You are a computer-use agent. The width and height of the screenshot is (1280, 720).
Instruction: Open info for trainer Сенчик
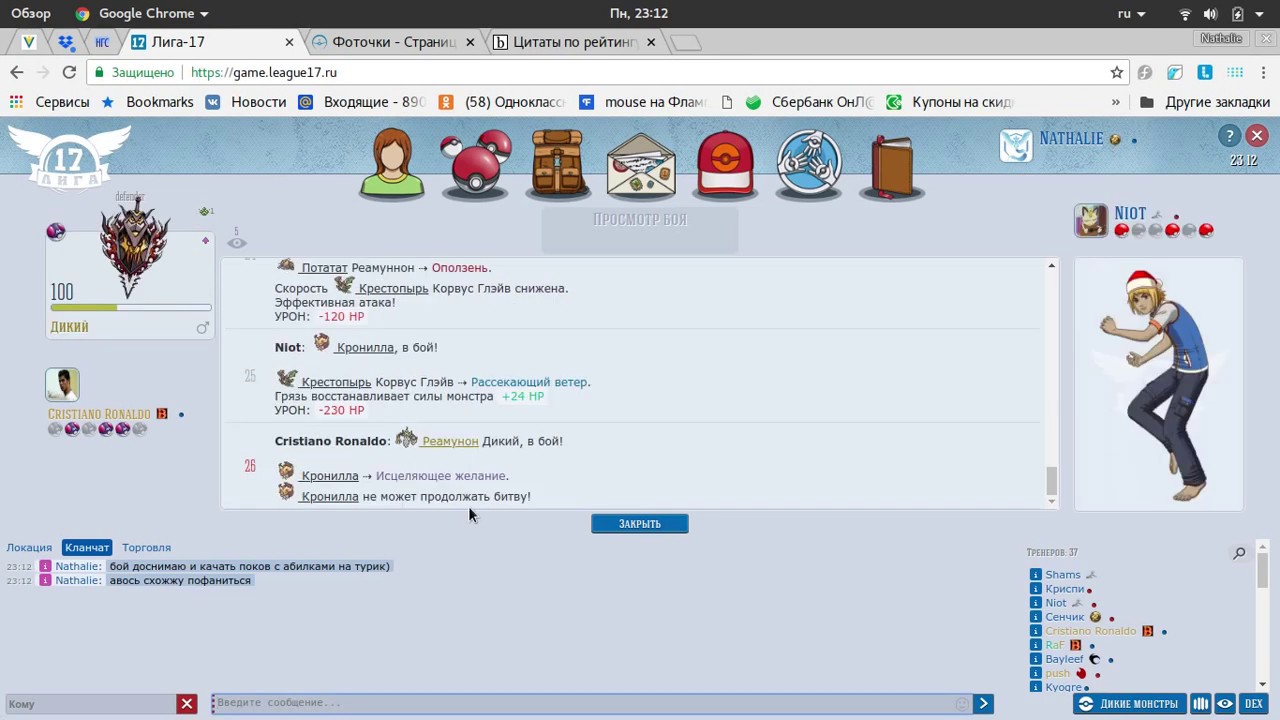tap(1036, 617)
